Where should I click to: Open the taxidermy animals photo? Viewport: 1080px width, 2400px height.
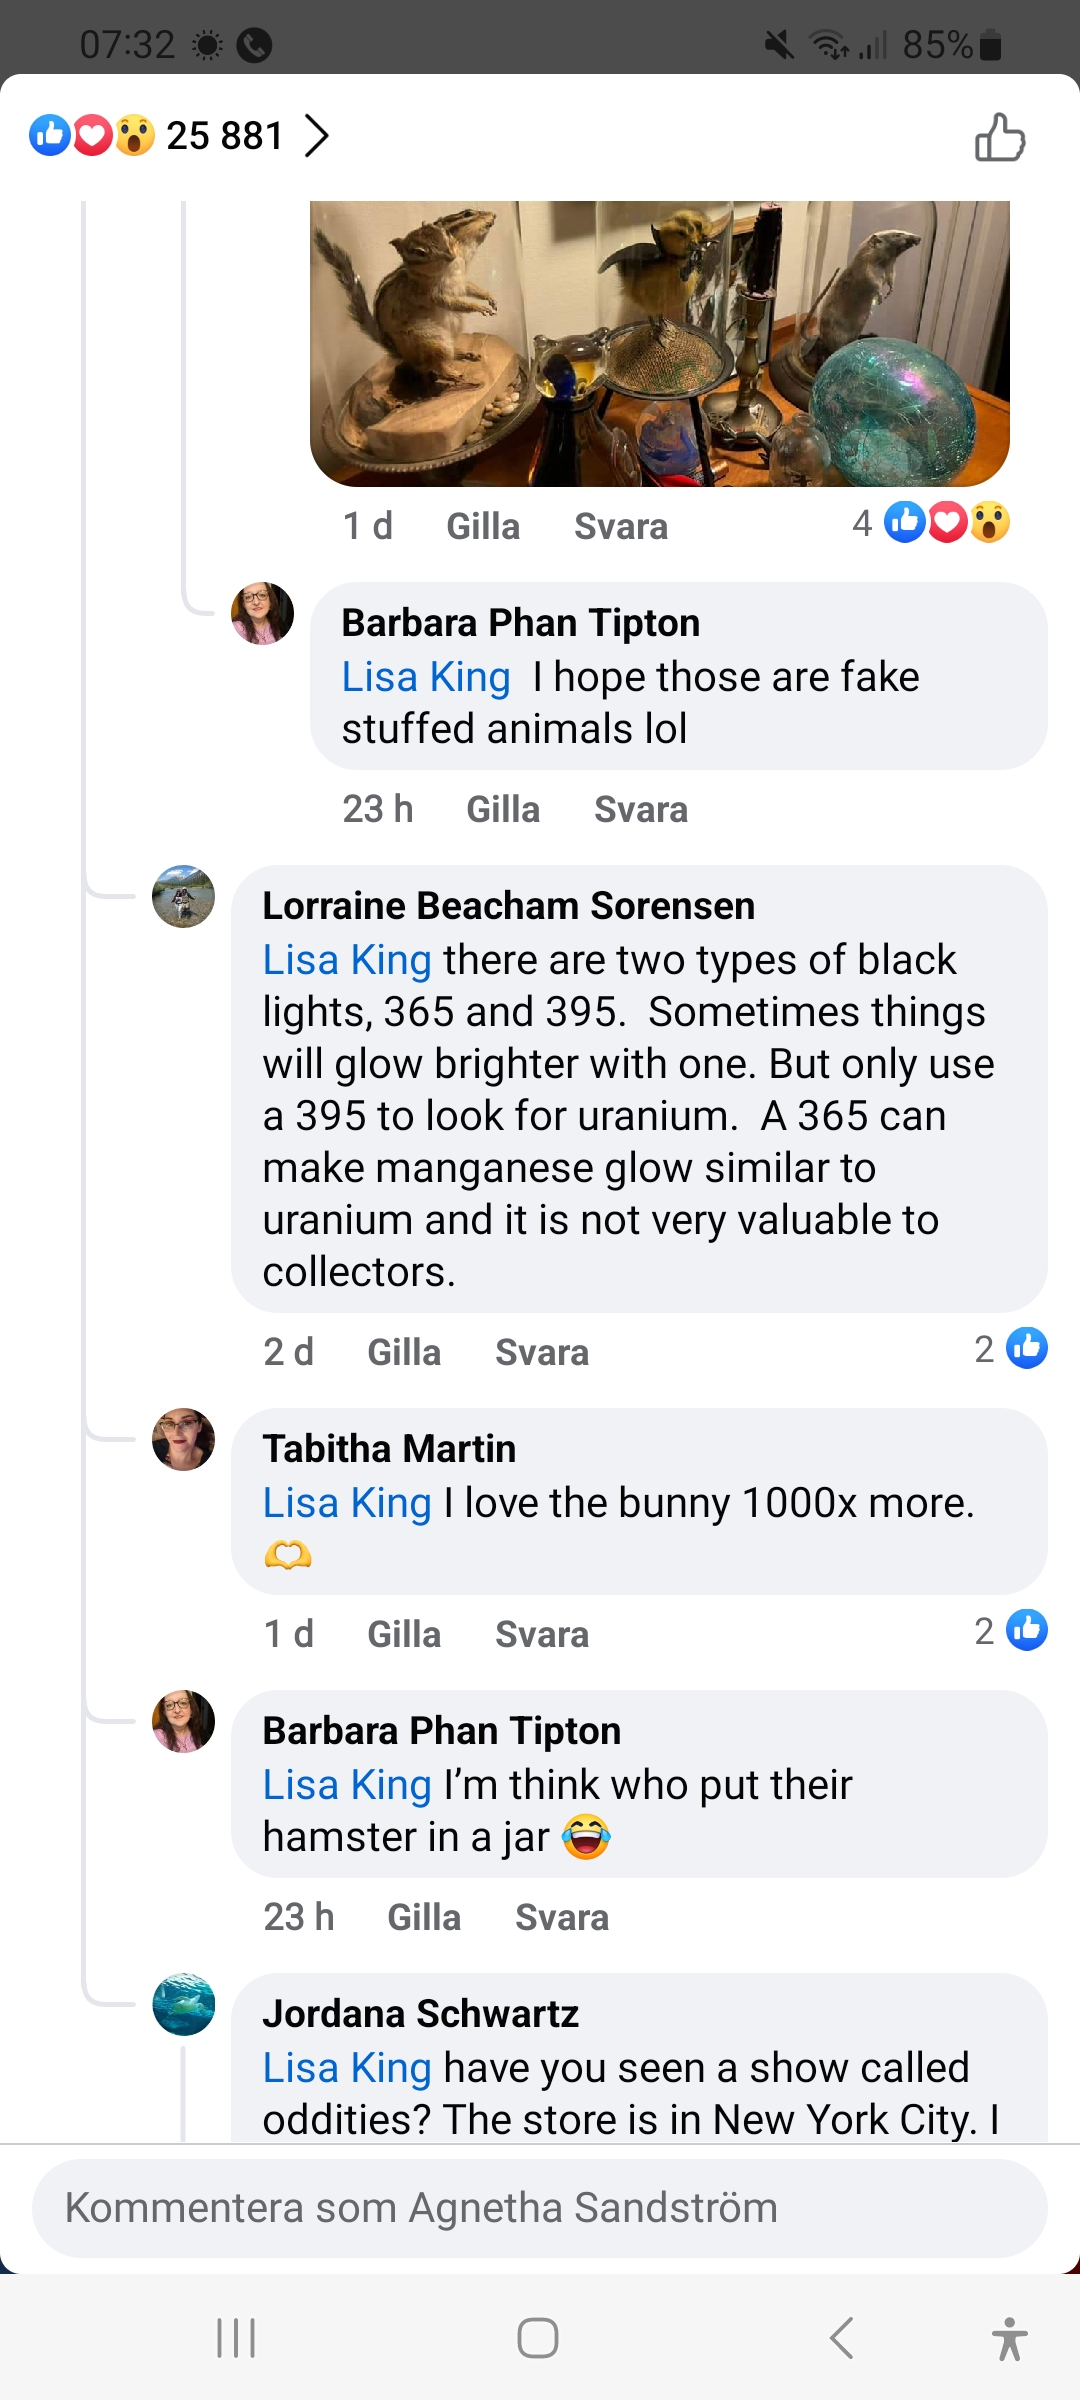659,343
